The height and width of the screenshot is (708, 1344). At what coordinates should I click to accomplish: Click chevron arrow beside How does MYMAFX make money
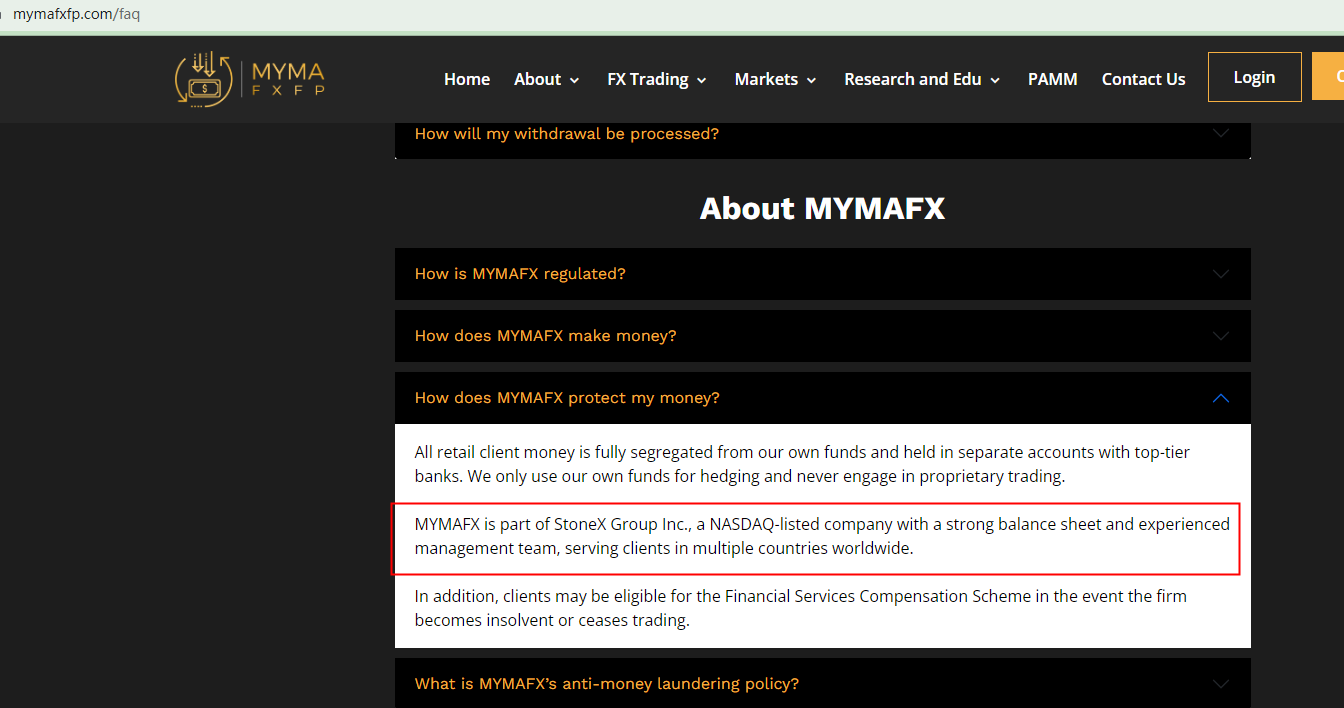pyautogui.click(x=1220, y=336)
